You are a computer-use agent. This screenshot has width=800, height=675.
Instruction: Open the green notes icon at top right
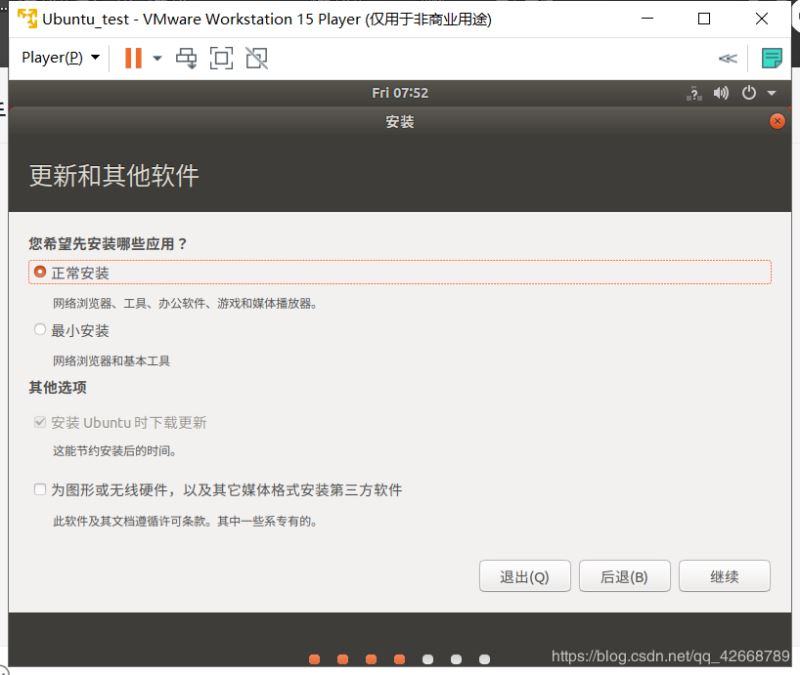click(x=771, y=58)
